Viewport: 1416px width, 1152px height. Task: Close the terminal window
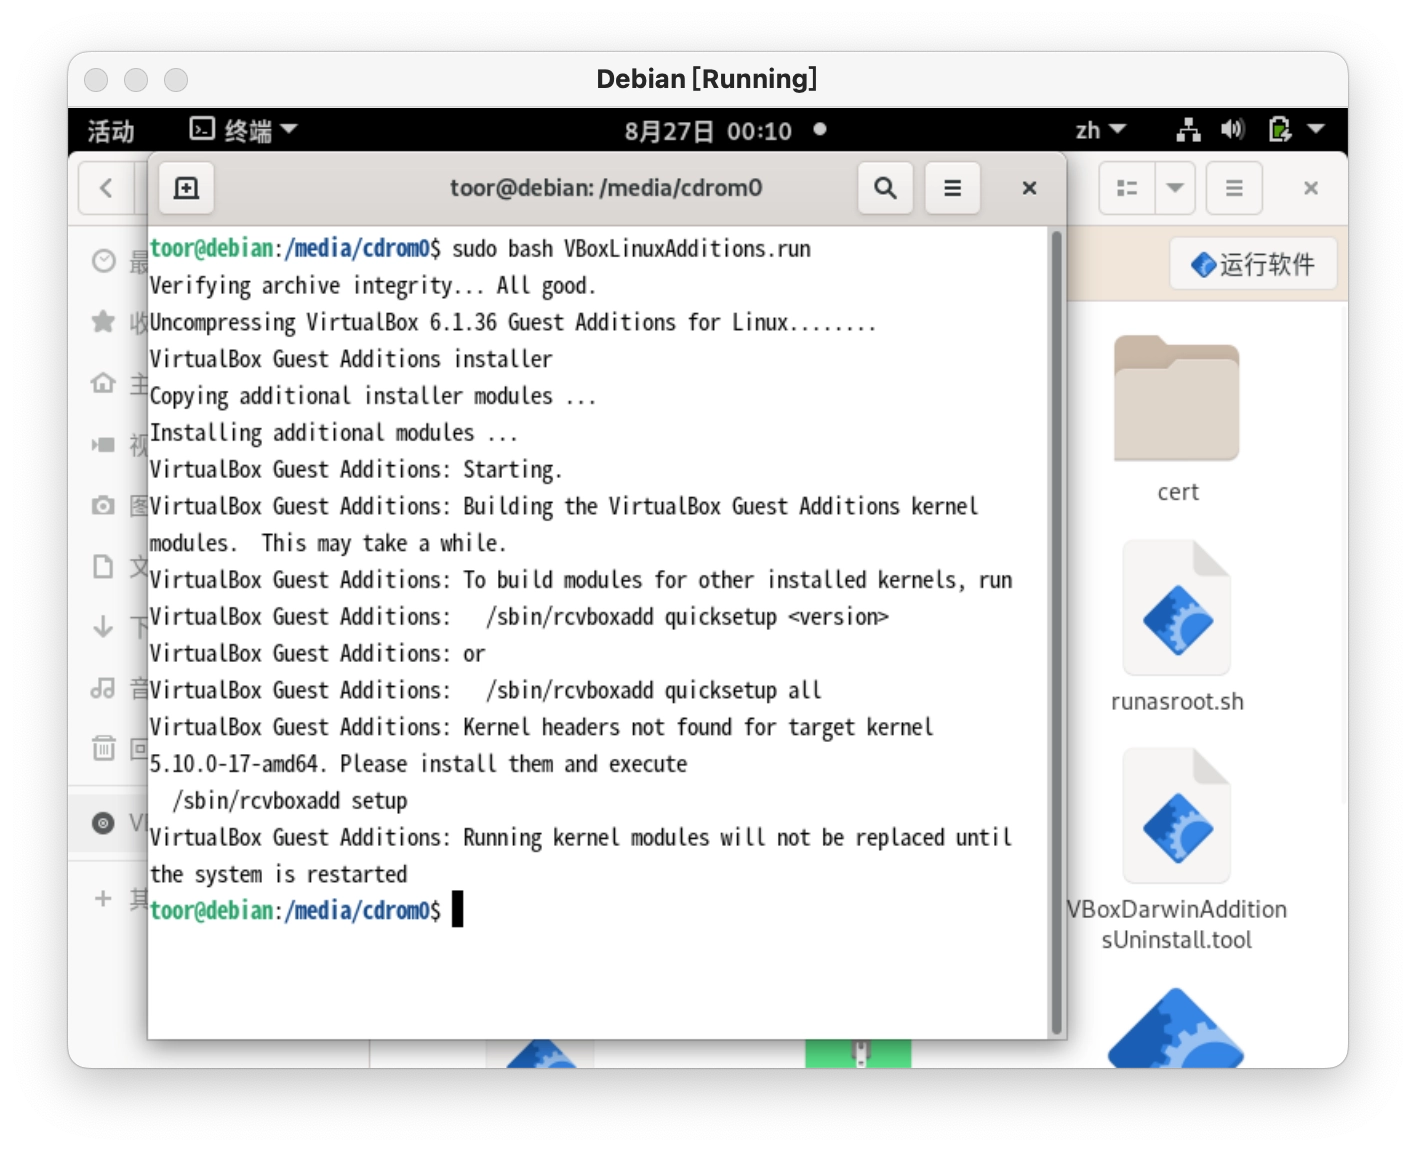tap(1029, 188)
